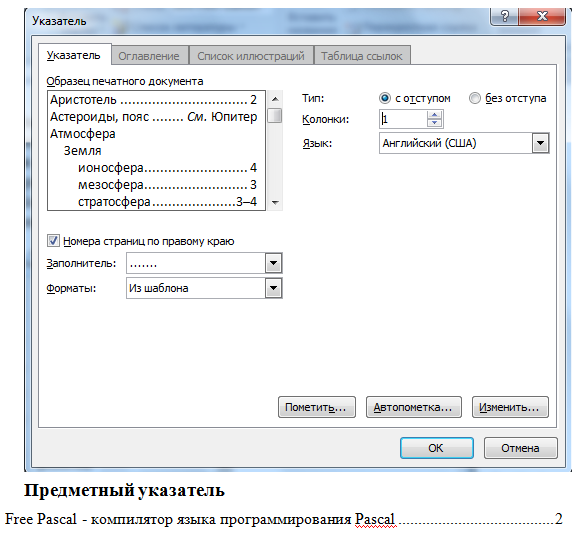Click 'Атмосфера' entry in preview
Image resolution: width=579 pixels, height=533 pixels.
pos(83,134)
